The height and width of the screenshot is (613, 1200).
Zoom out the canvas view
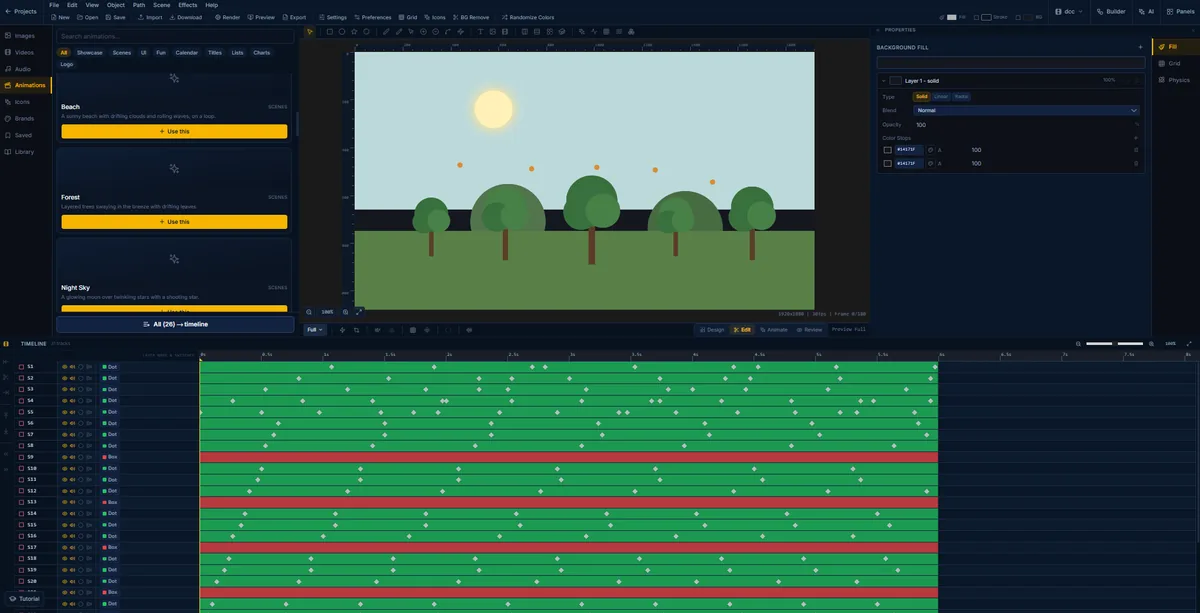point(309,312)
